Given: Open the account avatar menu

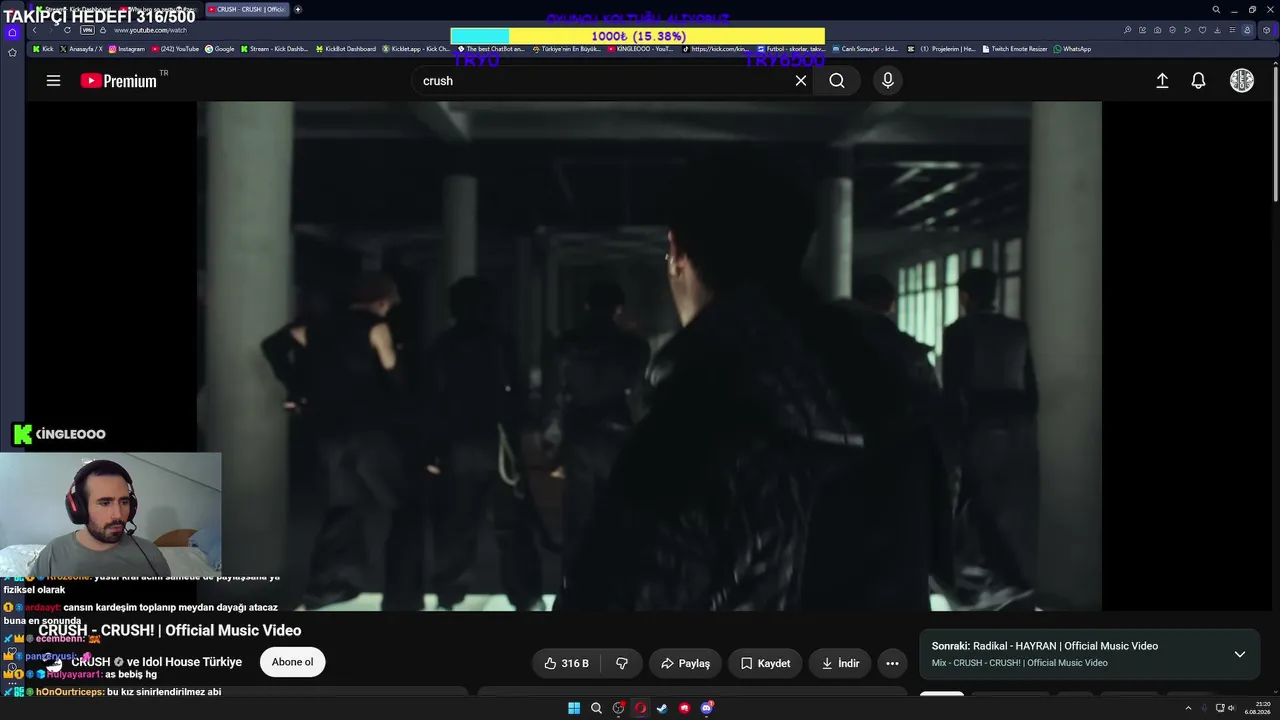Looking at the screenshot, I should click(1241, 81).
